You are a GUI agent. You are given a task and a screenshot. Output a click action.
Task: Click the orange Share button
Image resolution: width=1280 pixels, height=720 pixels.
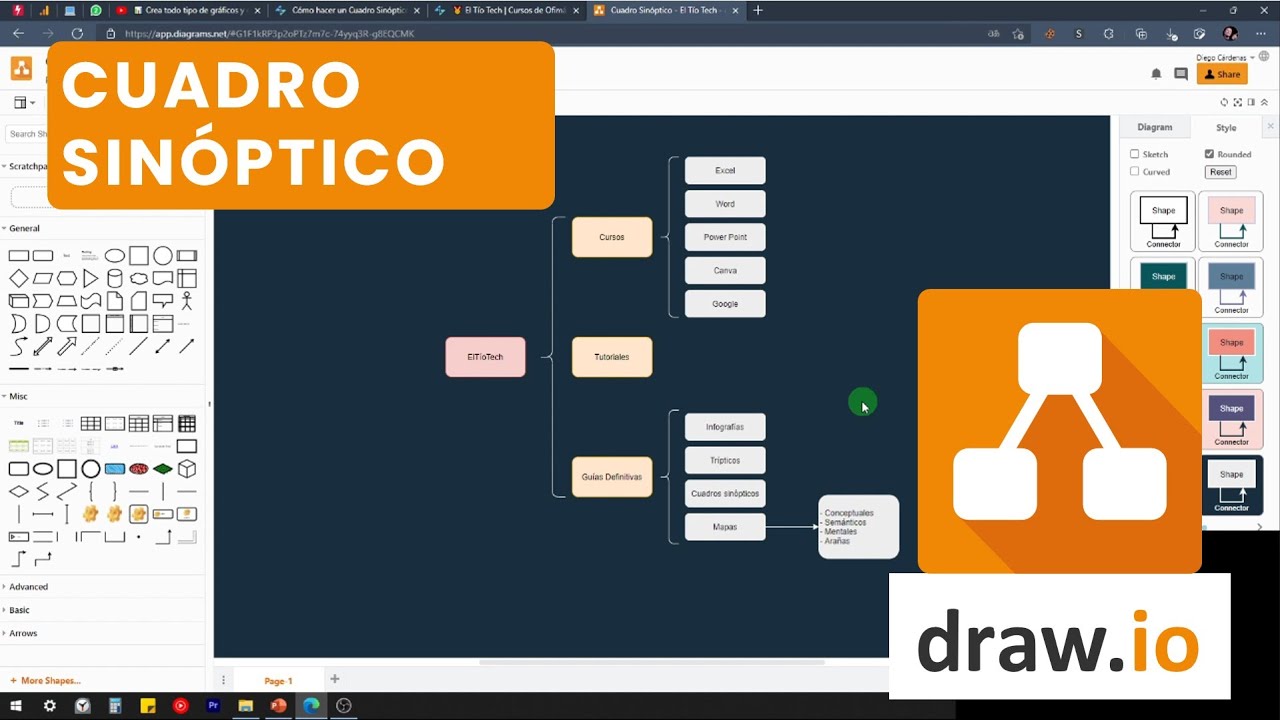[x=1222, y=74]
